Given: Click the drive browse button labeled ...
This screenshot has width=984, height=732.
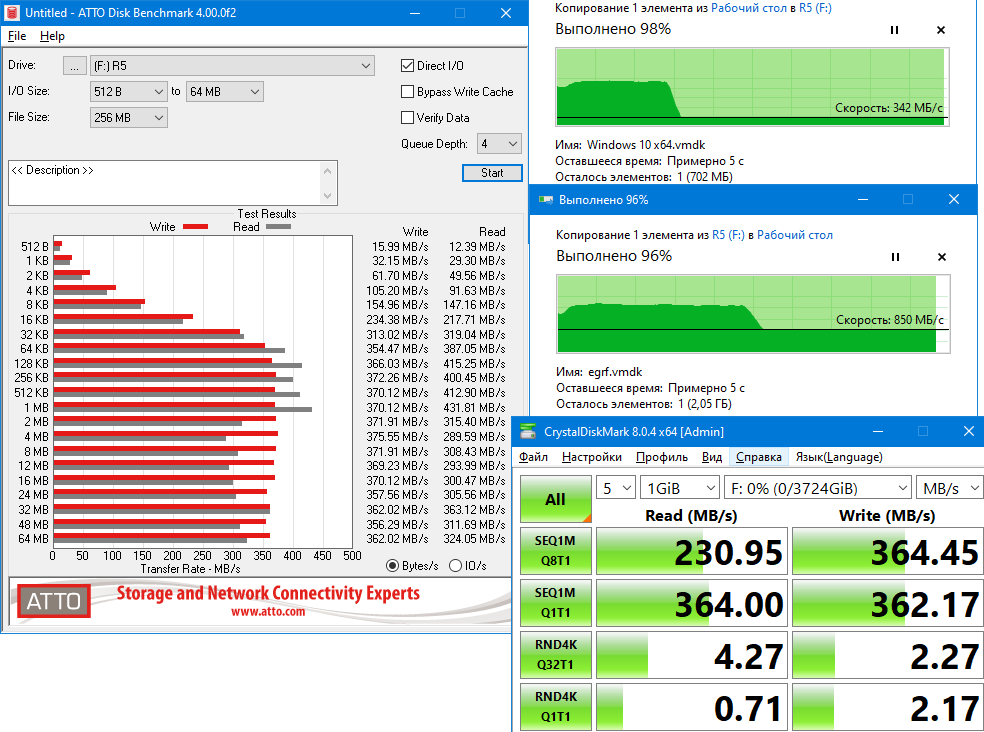Looking at the screenshot, I should [75, 66].
